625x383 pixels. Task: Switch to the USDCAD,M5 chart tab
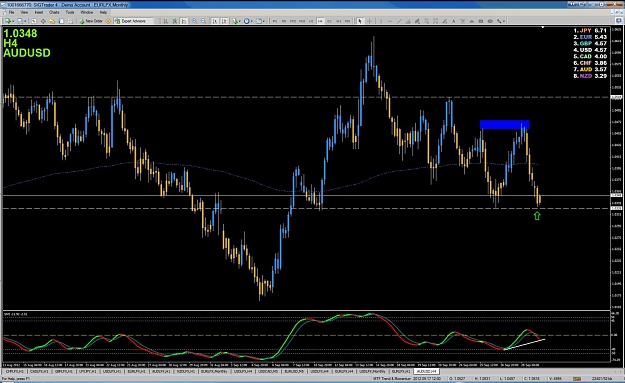tap(268, 371)
